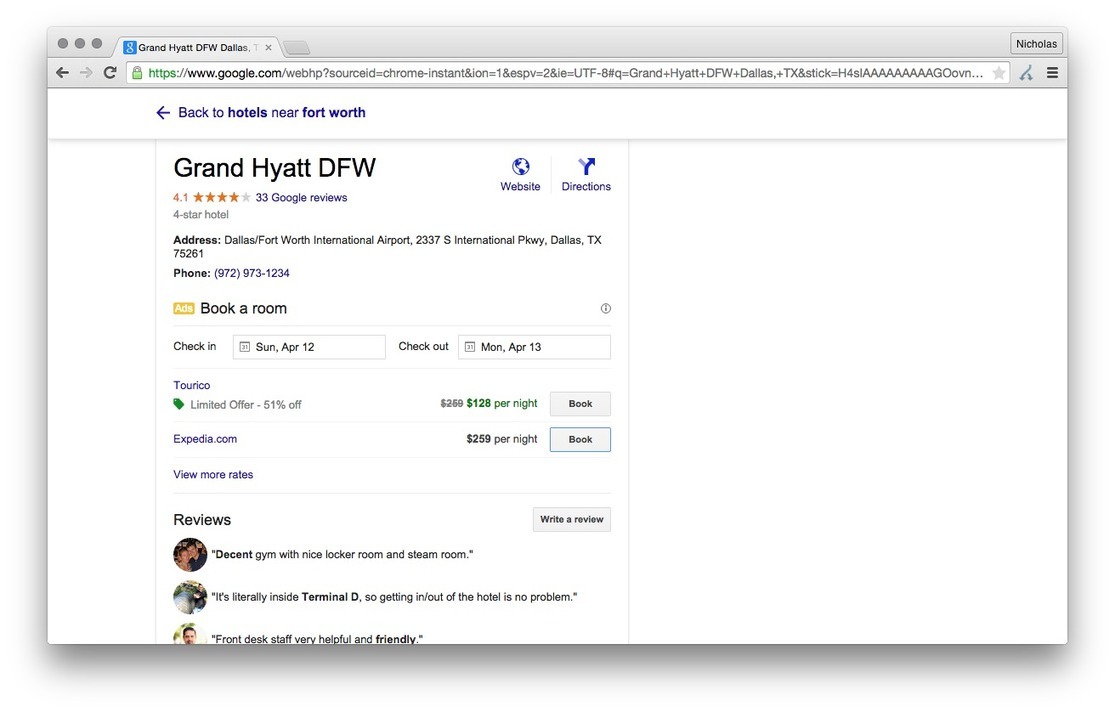Click the extension icon beside the bookmark star
Viewport: 1115px width, 712px height.
coord(1026,73)
